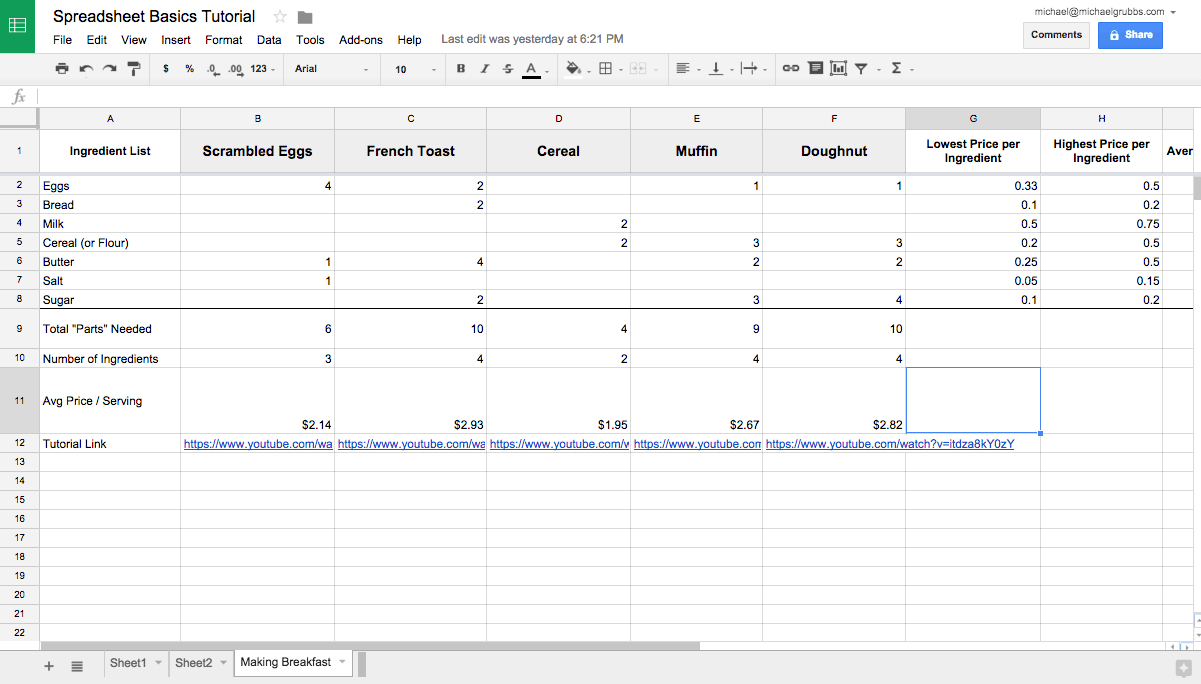Decrease decimal places
1201x684 pixels.
[211, 68]
